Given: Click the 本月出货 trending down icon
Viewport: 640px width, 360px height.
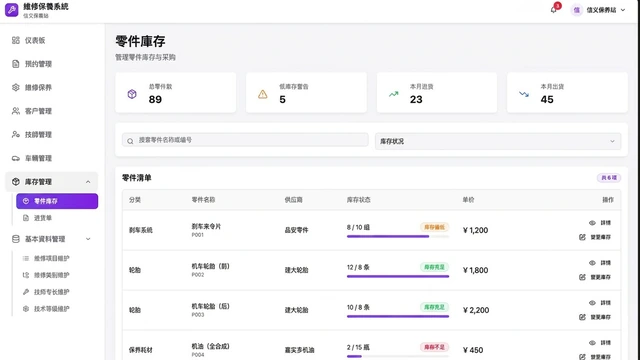Looking at the screenshot, I should point(524,94).
